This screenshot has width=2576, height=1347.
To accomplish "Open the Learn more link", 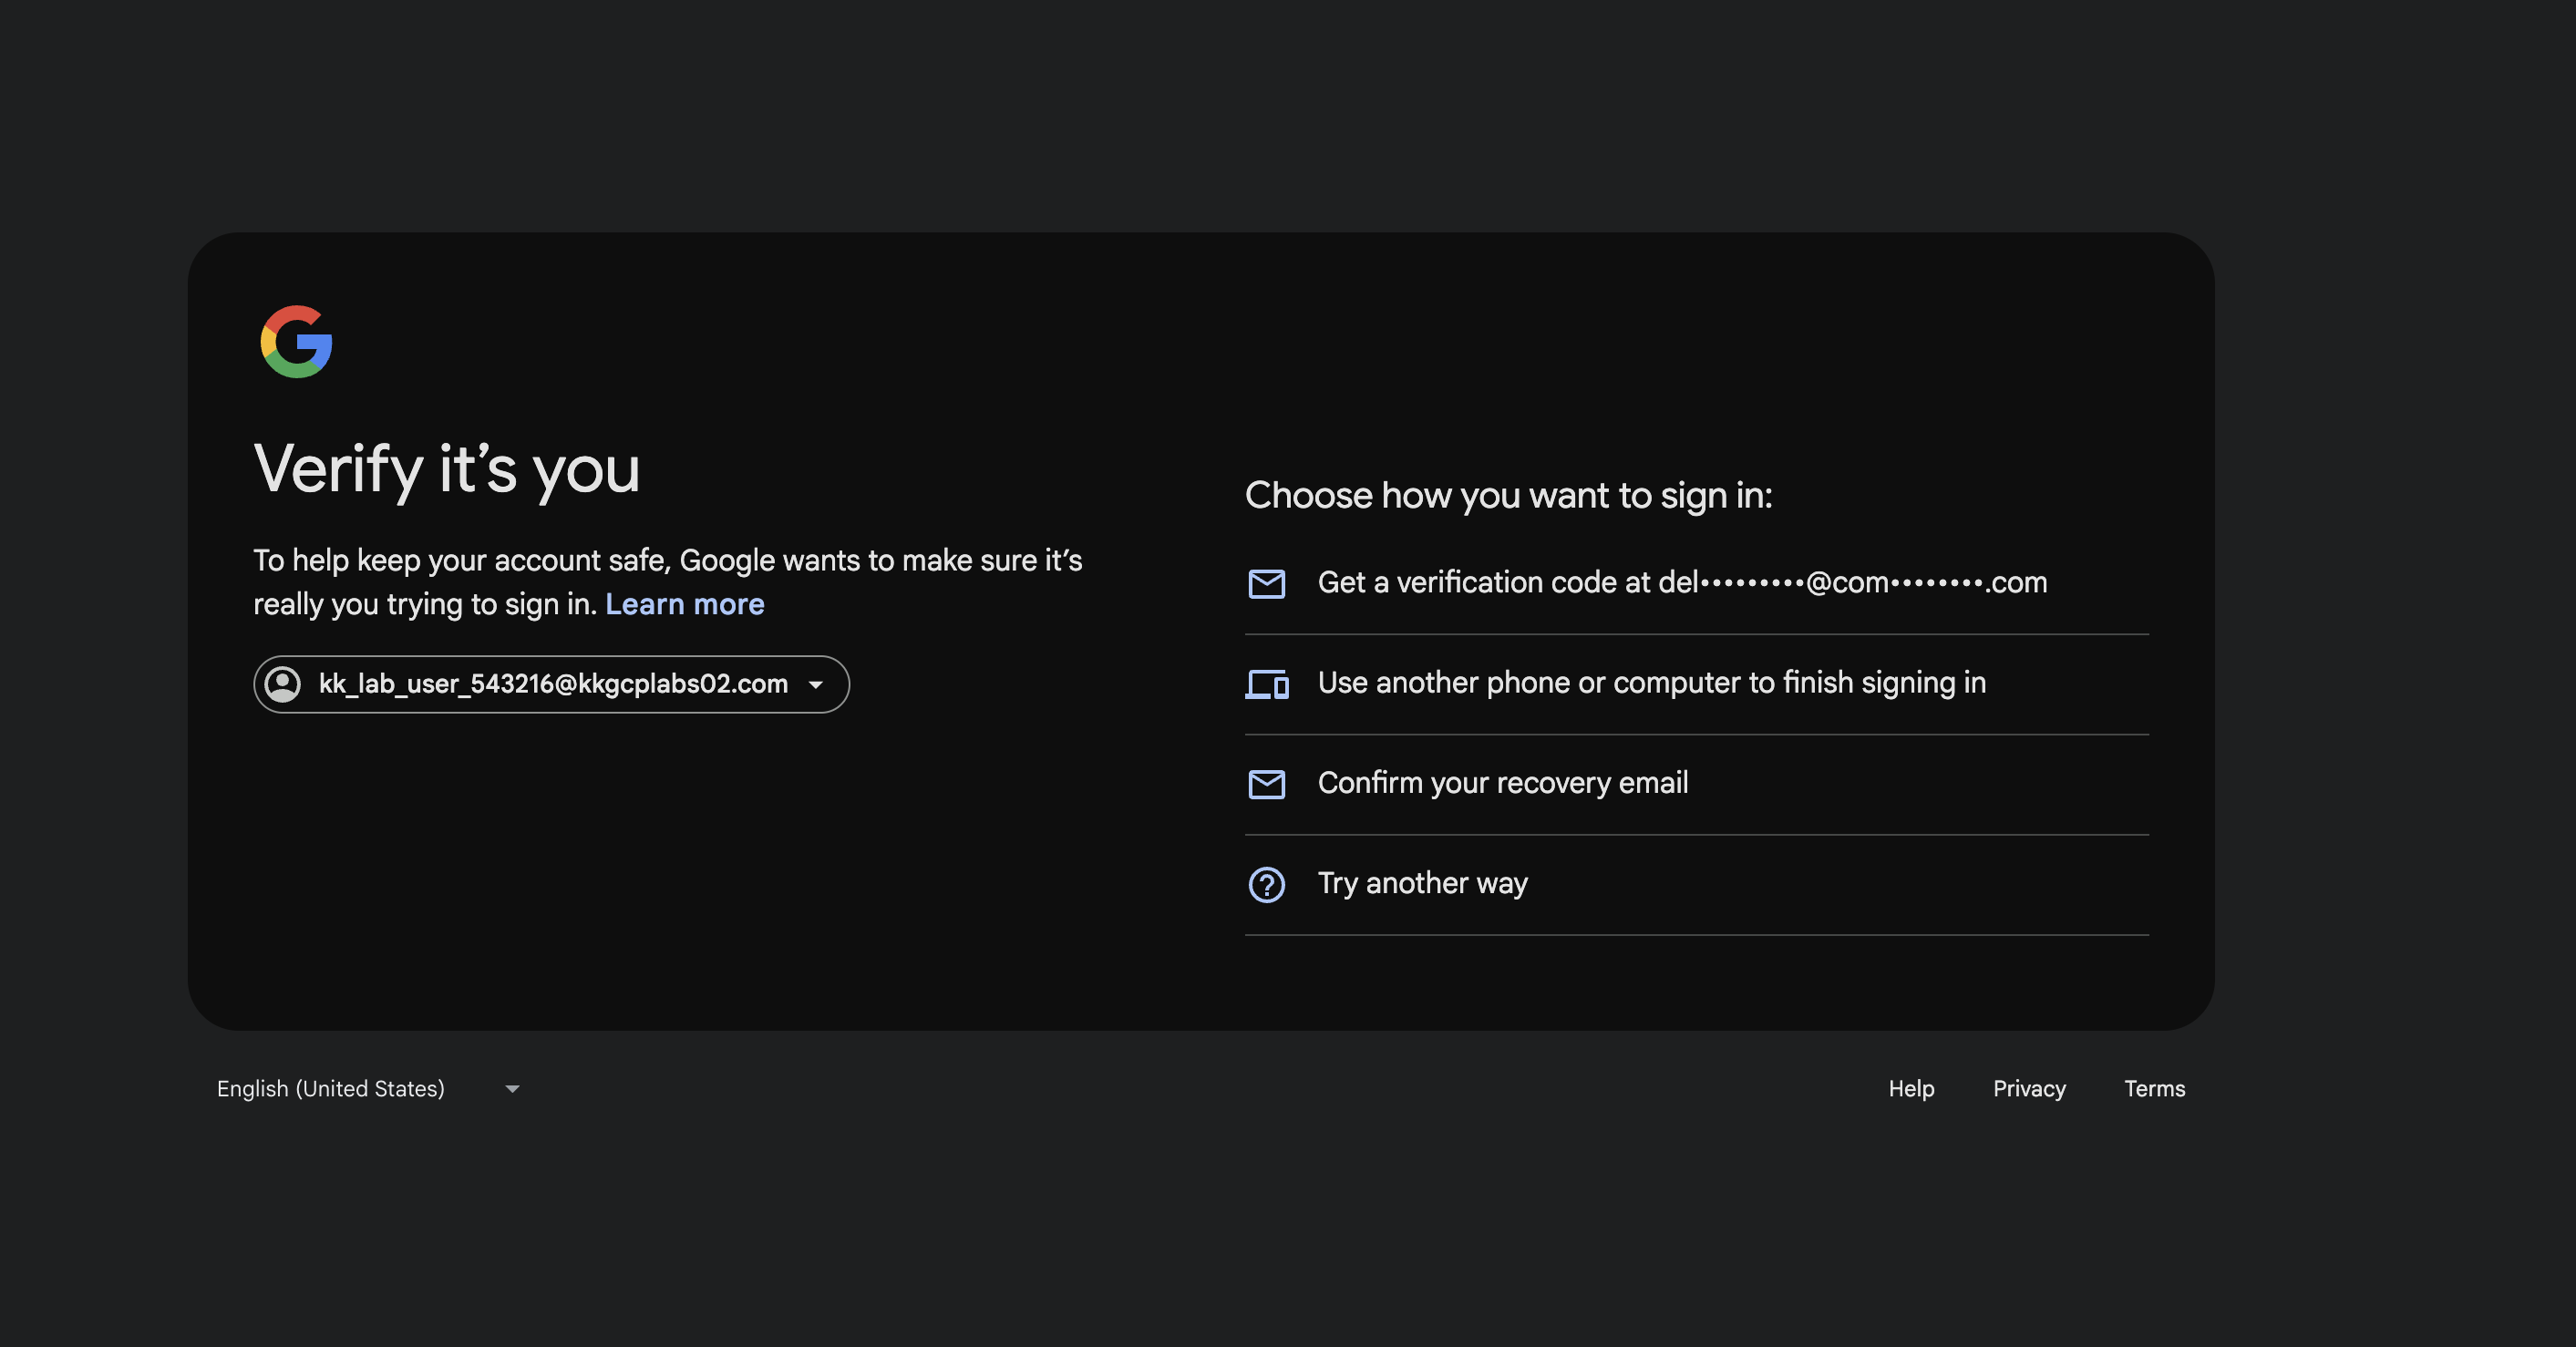I will click(x=684, y=604).
